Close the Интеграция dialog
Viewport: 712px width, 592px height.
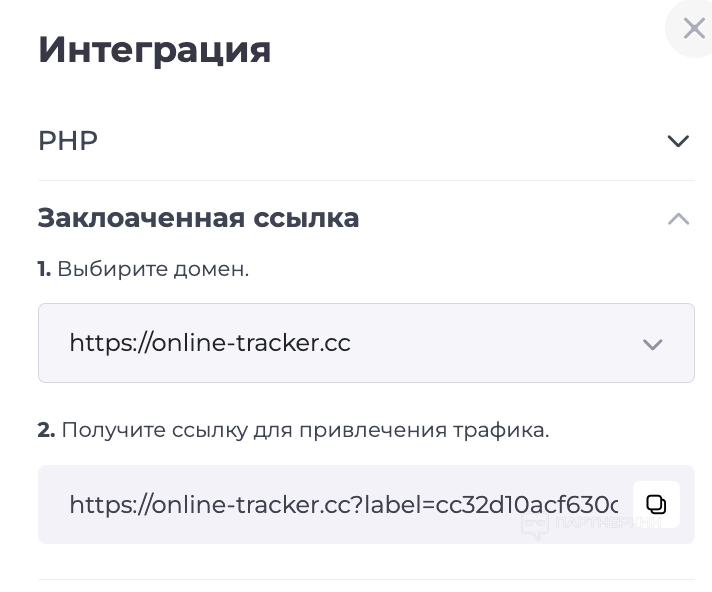click(x=693, y=29)
